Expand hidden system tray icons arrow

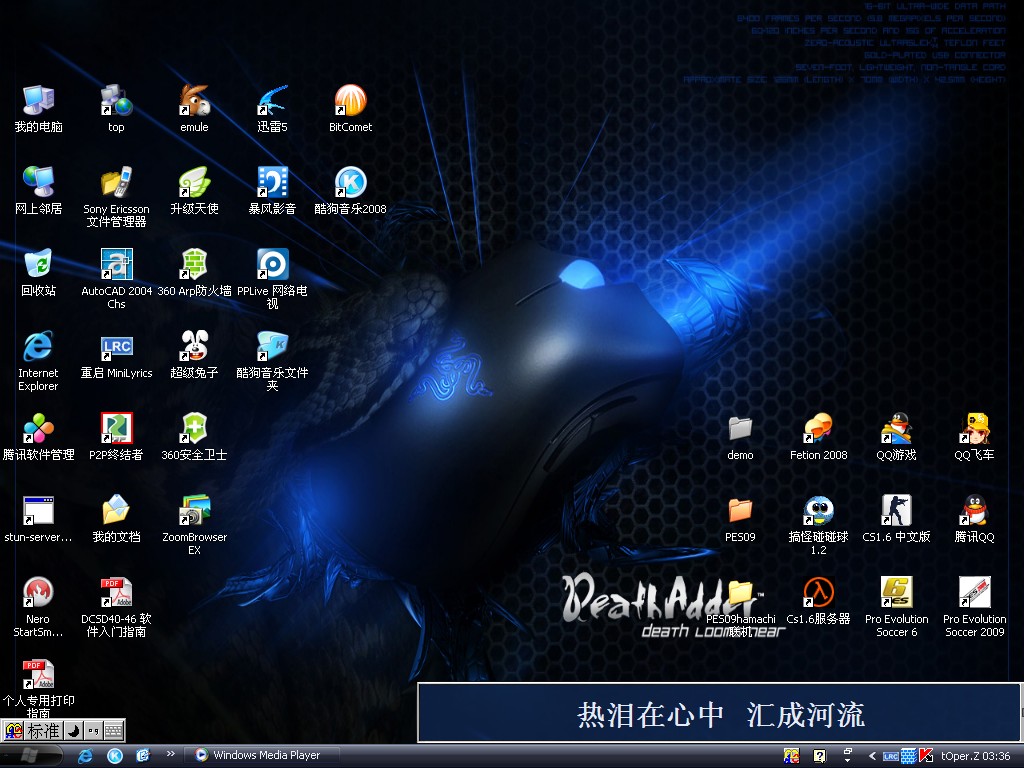pos(872,756)
